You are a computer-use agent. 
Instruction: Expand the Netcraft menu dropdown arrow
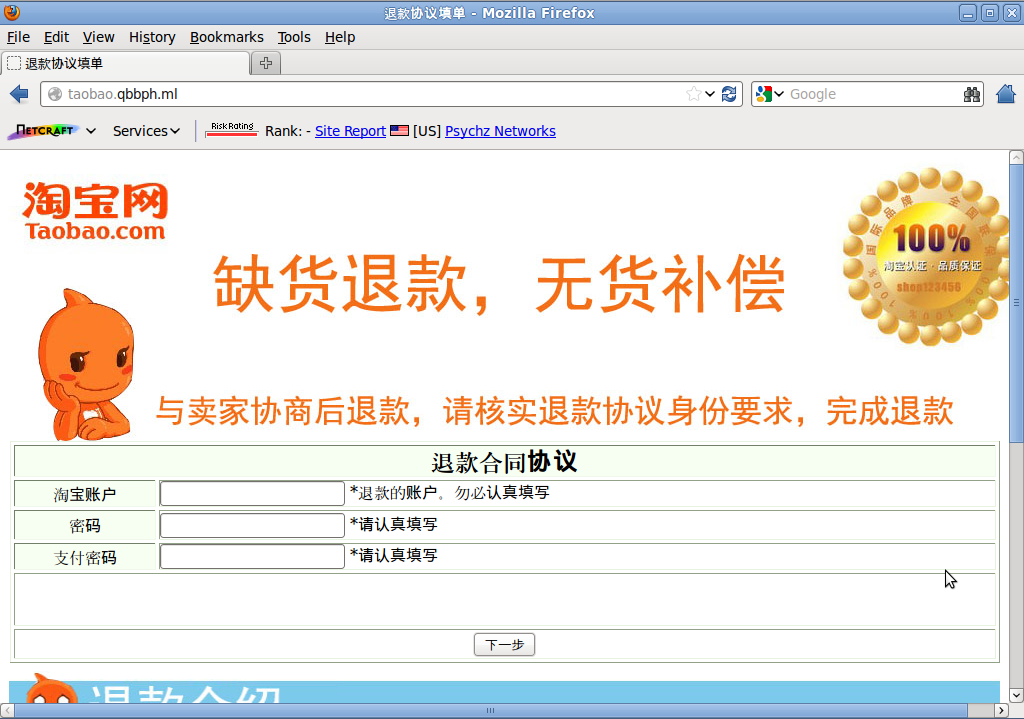(x=91, y=131)
